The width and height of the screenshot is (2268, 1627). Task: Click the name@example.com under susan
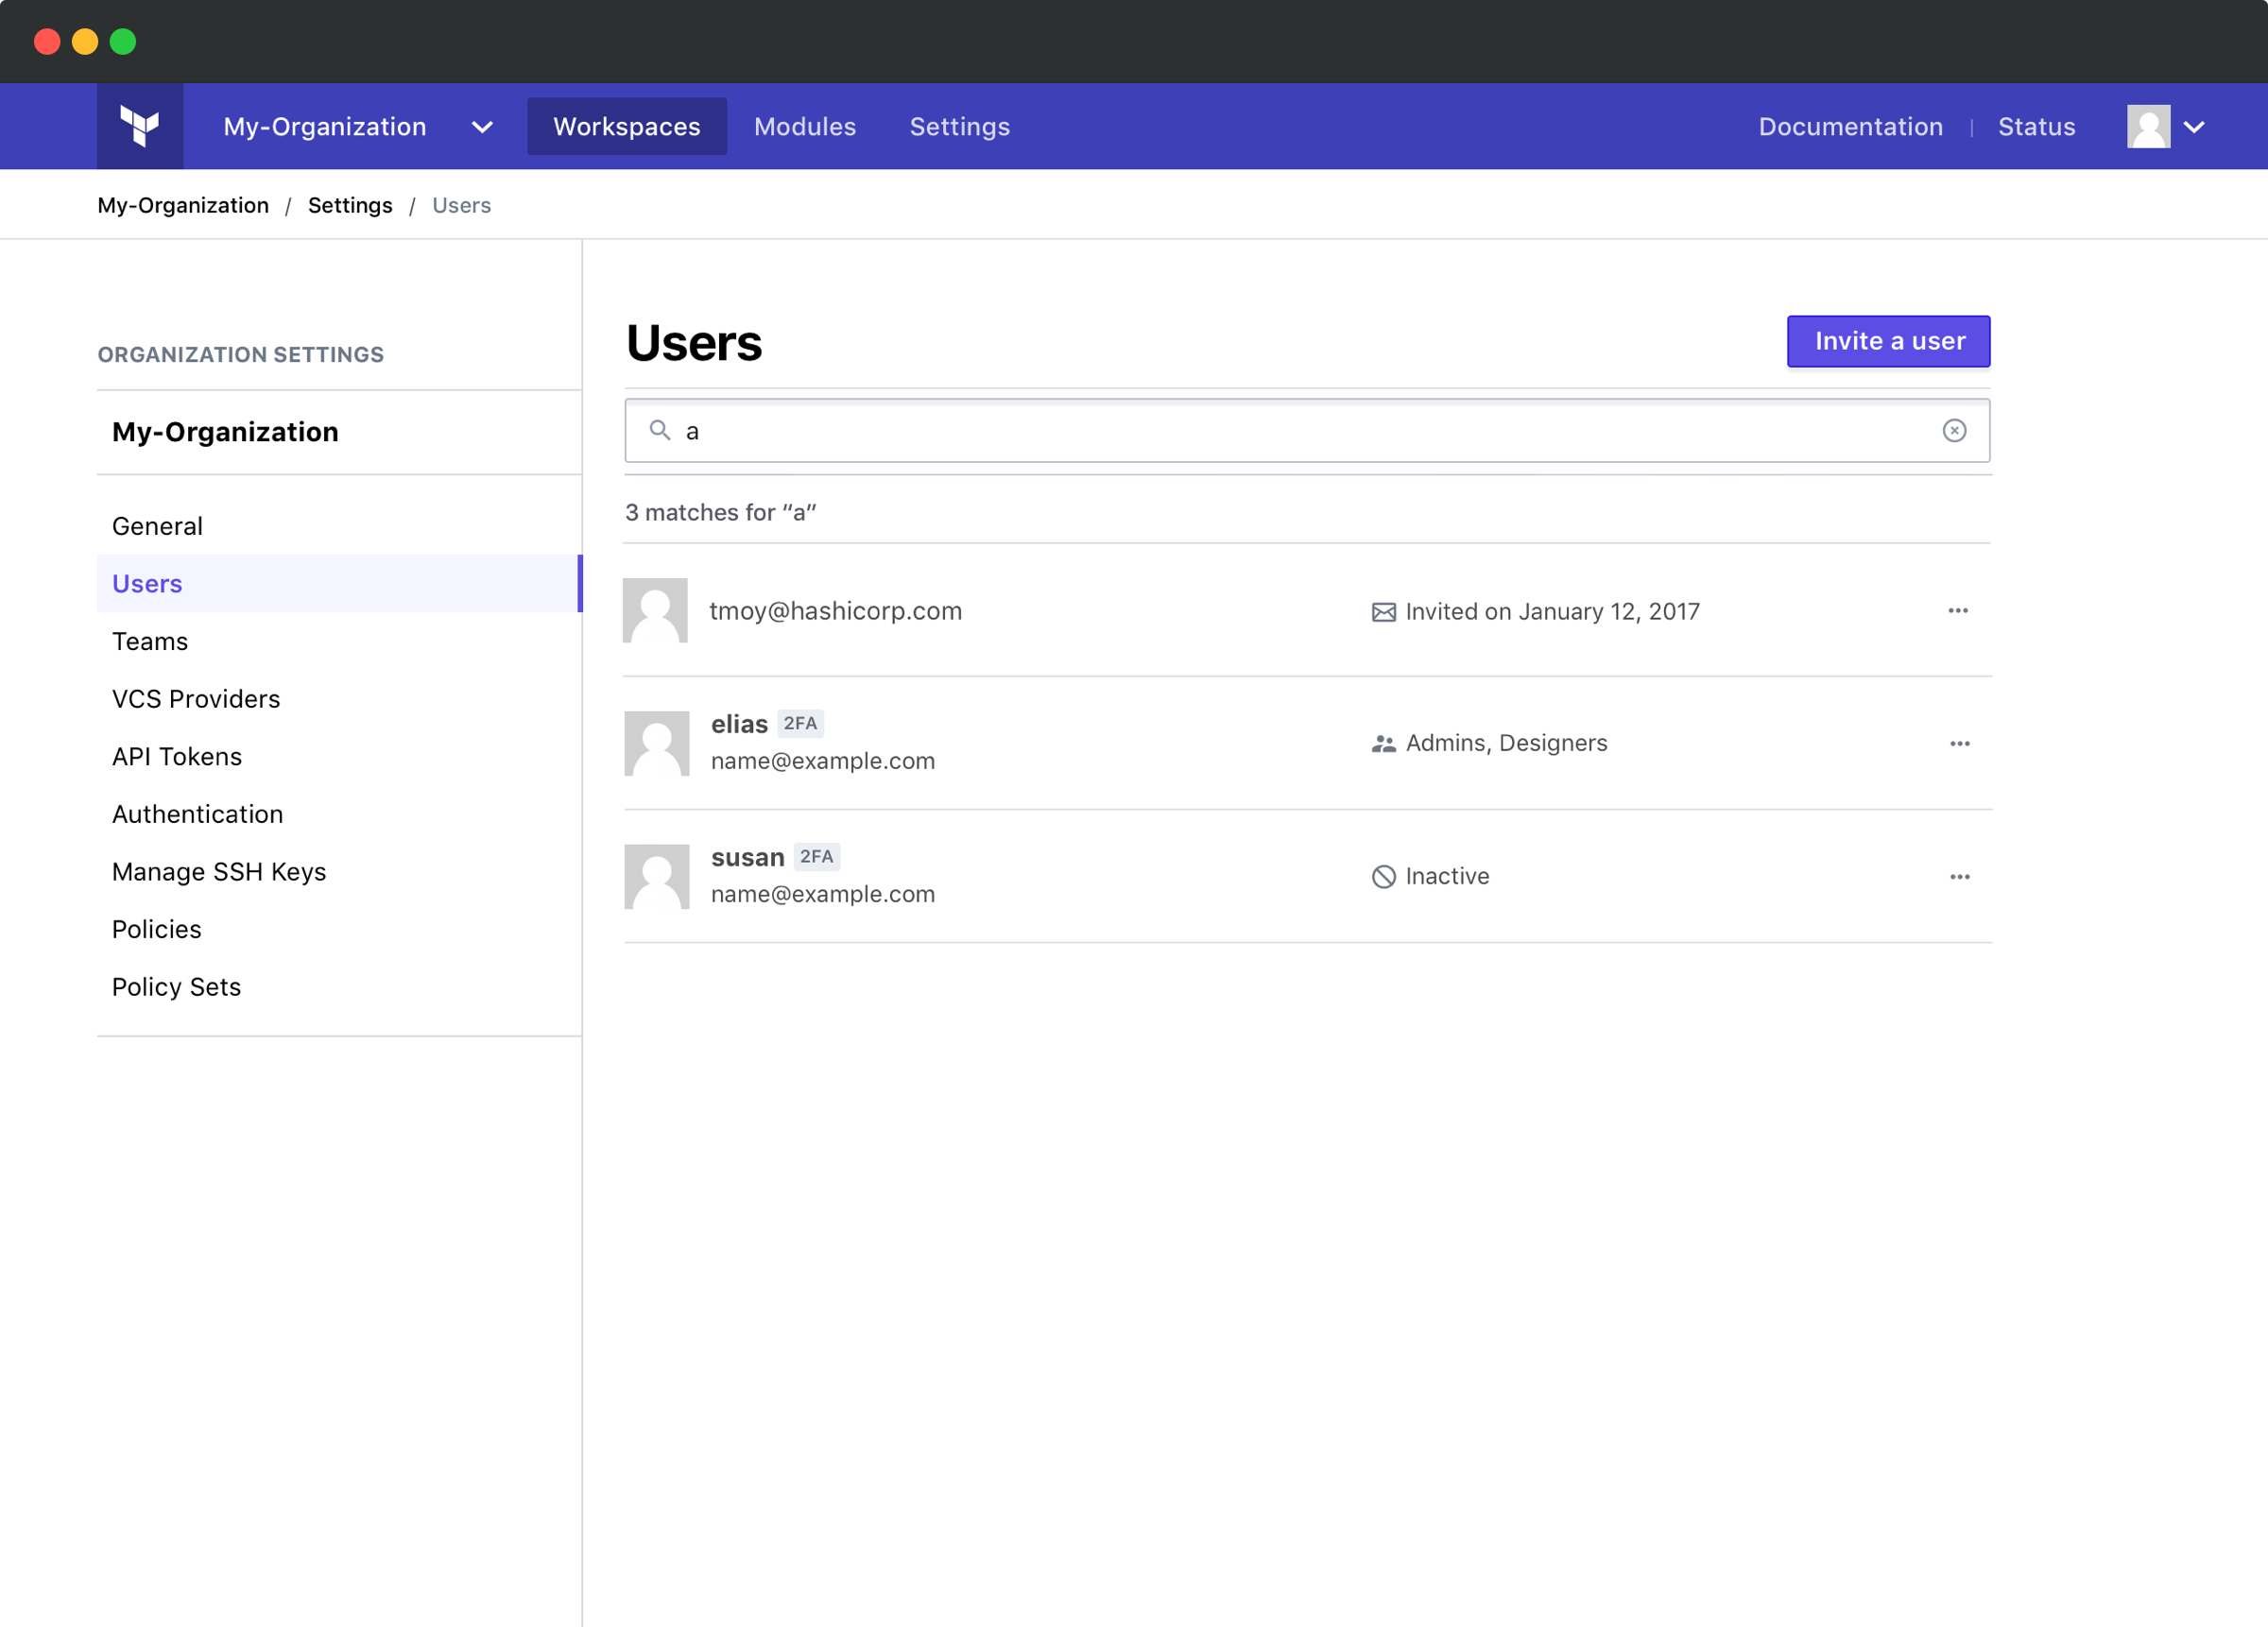[822, 894]
